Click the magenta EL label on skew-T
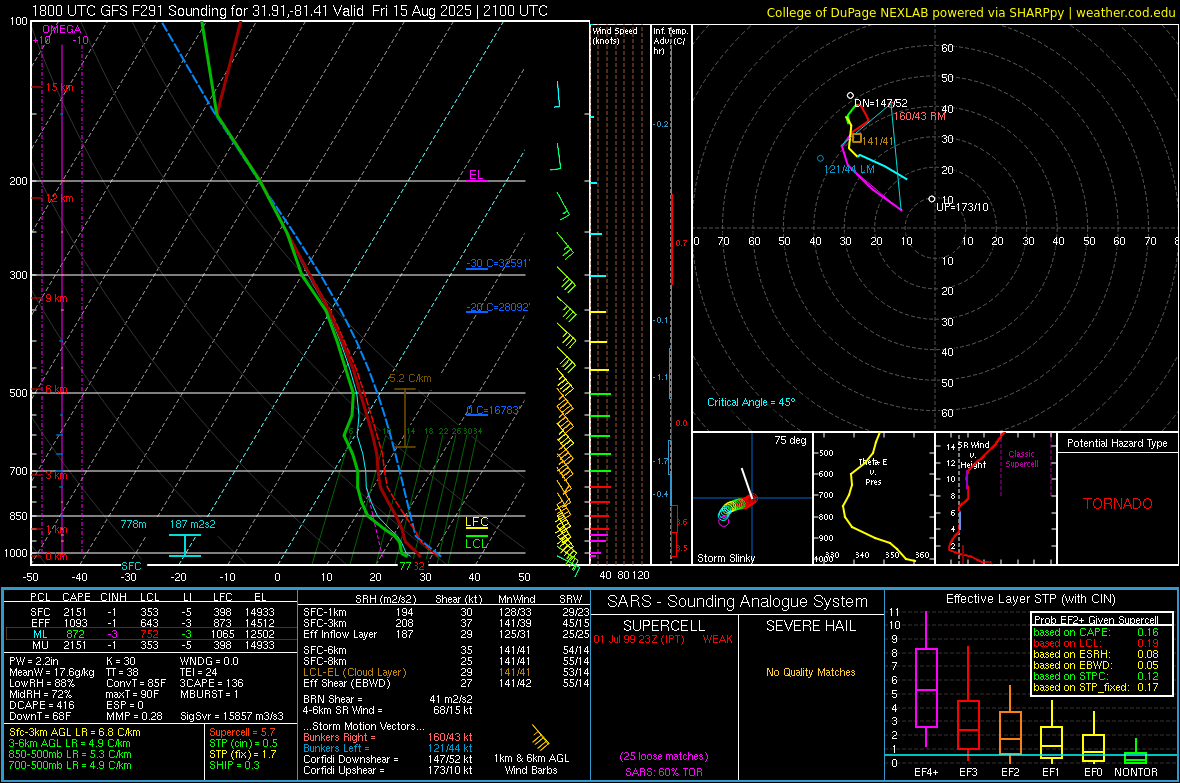1180x783 pixels. pyautogui.click(x=476, y=175)
